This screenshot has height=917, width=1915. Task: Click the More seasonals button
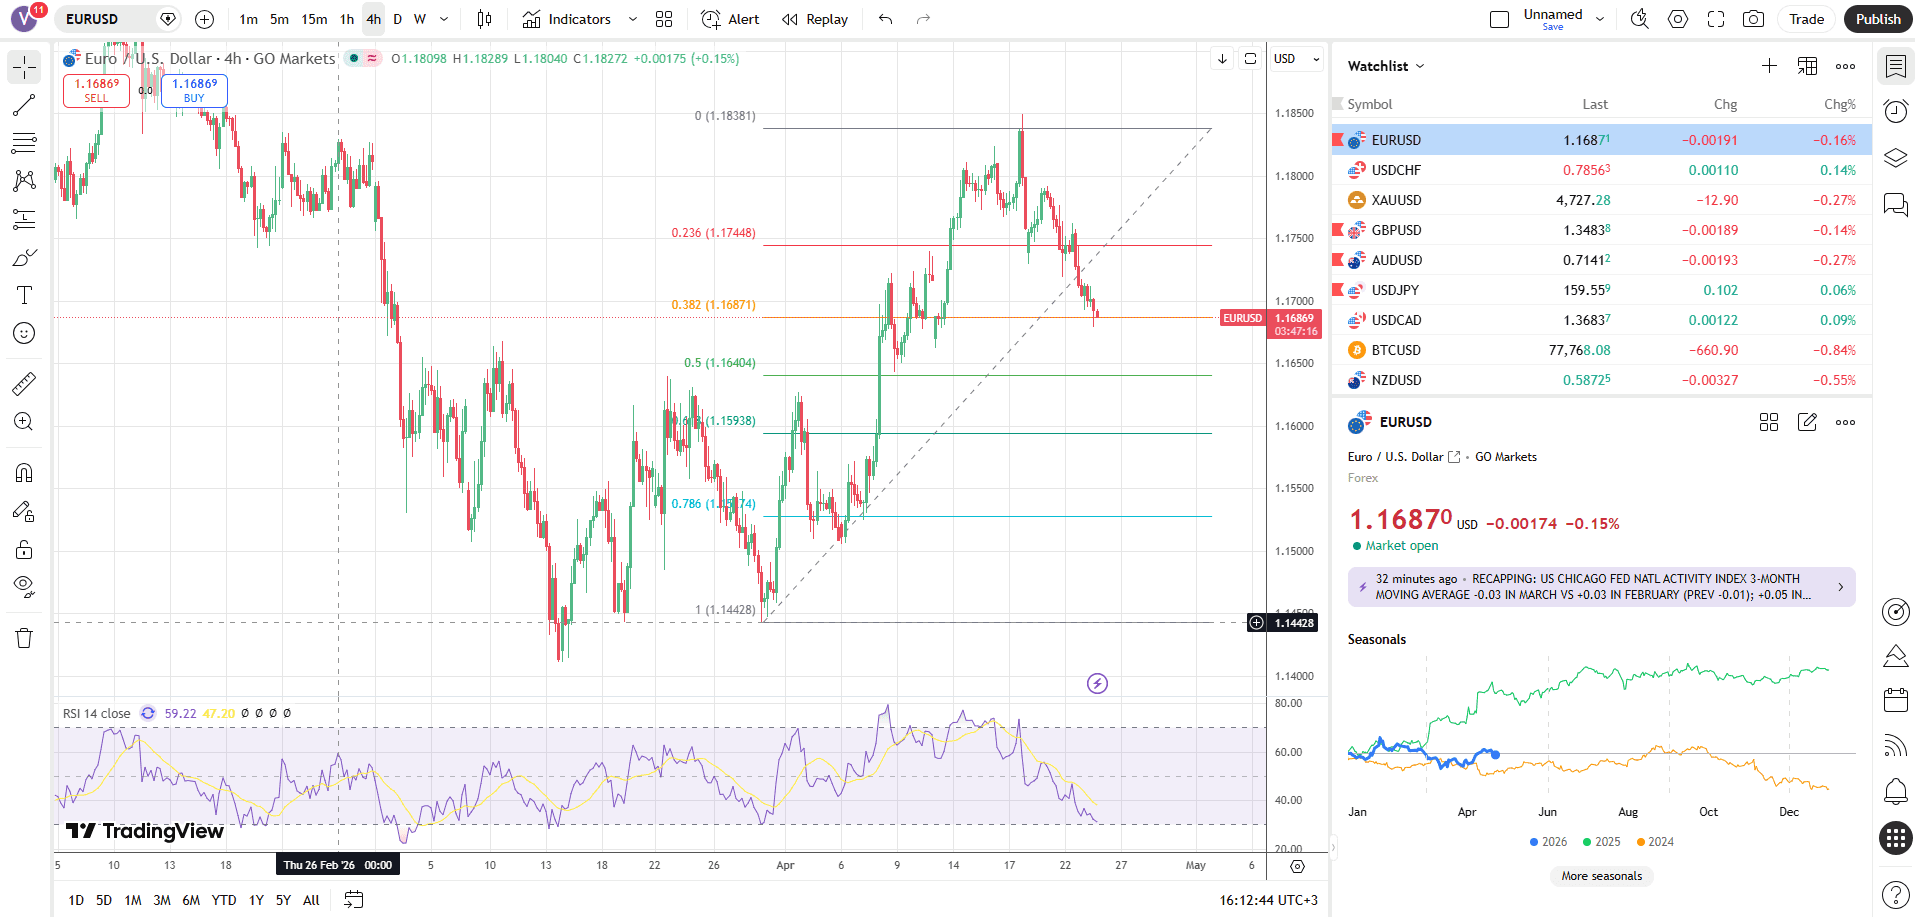1601,875
